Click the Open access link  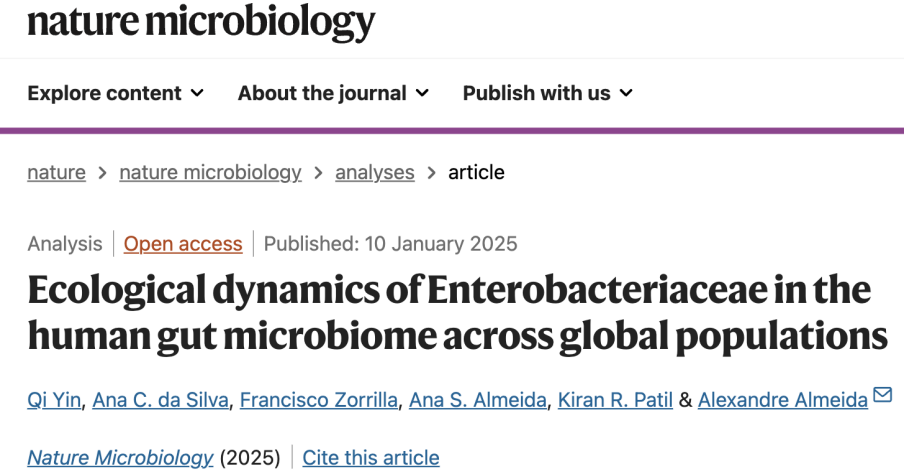183,243
